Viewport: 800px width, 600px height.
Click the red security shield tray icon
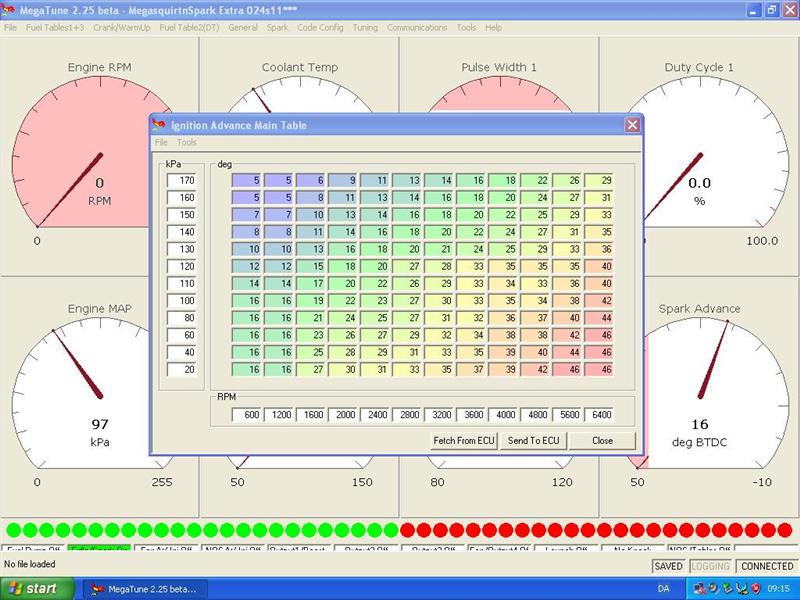pyautogui.click(x=756, y=589)
